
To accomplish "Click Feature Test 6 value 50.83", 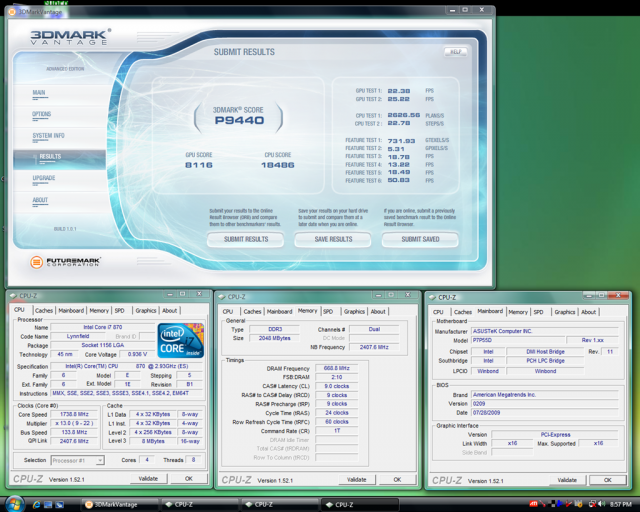I will (x=399, y=180).
